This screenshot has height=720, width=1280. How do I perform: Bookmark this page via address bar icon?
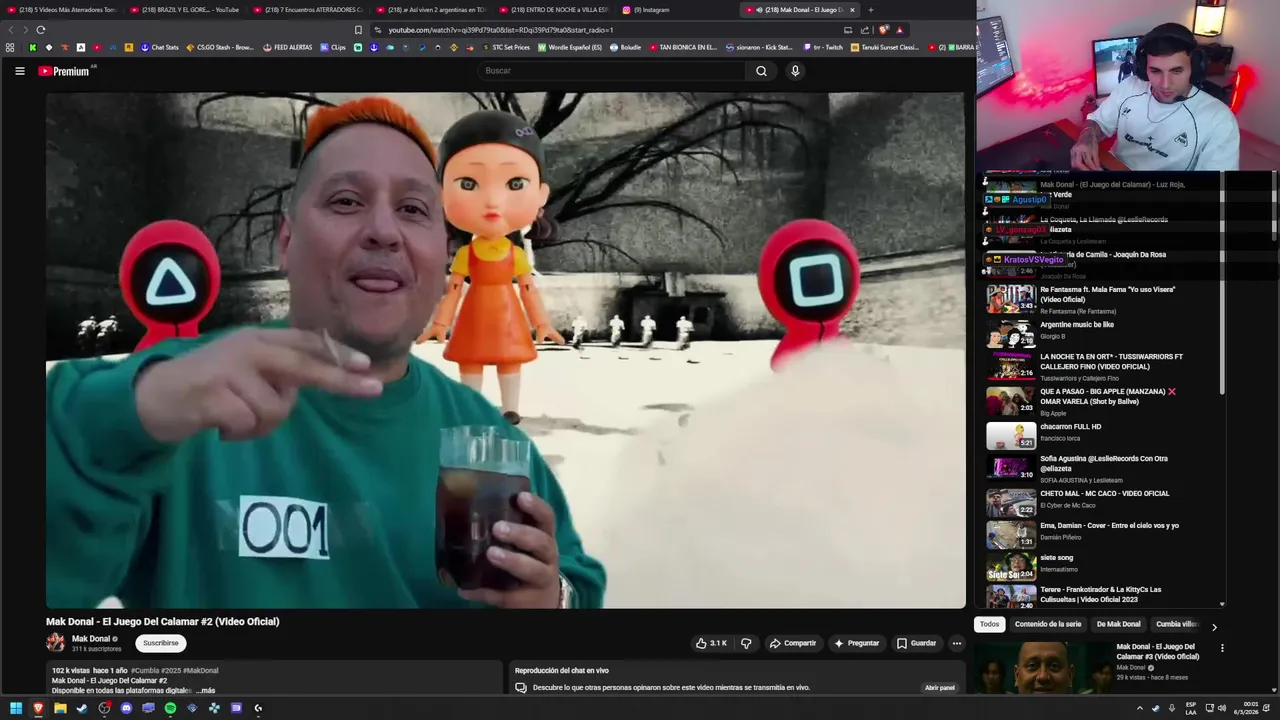click(x=359, y=30)
